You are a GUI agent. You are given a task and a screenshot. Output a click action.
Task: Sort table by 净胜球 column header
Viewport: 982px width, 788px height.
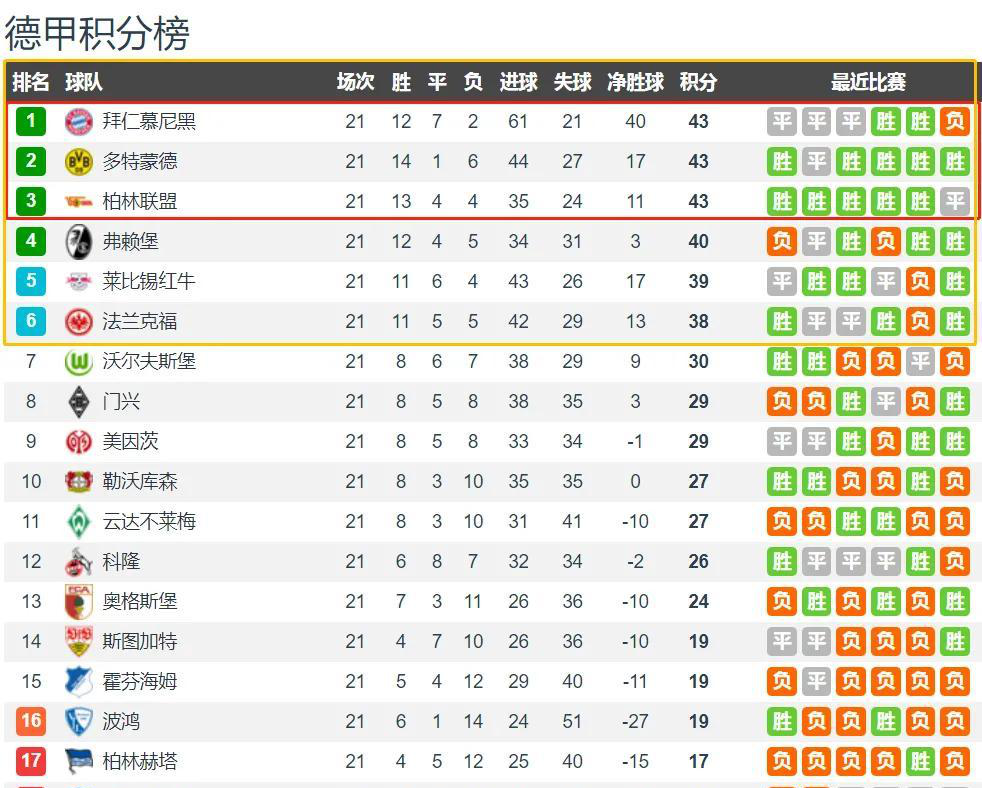click(x=635, y=82)
